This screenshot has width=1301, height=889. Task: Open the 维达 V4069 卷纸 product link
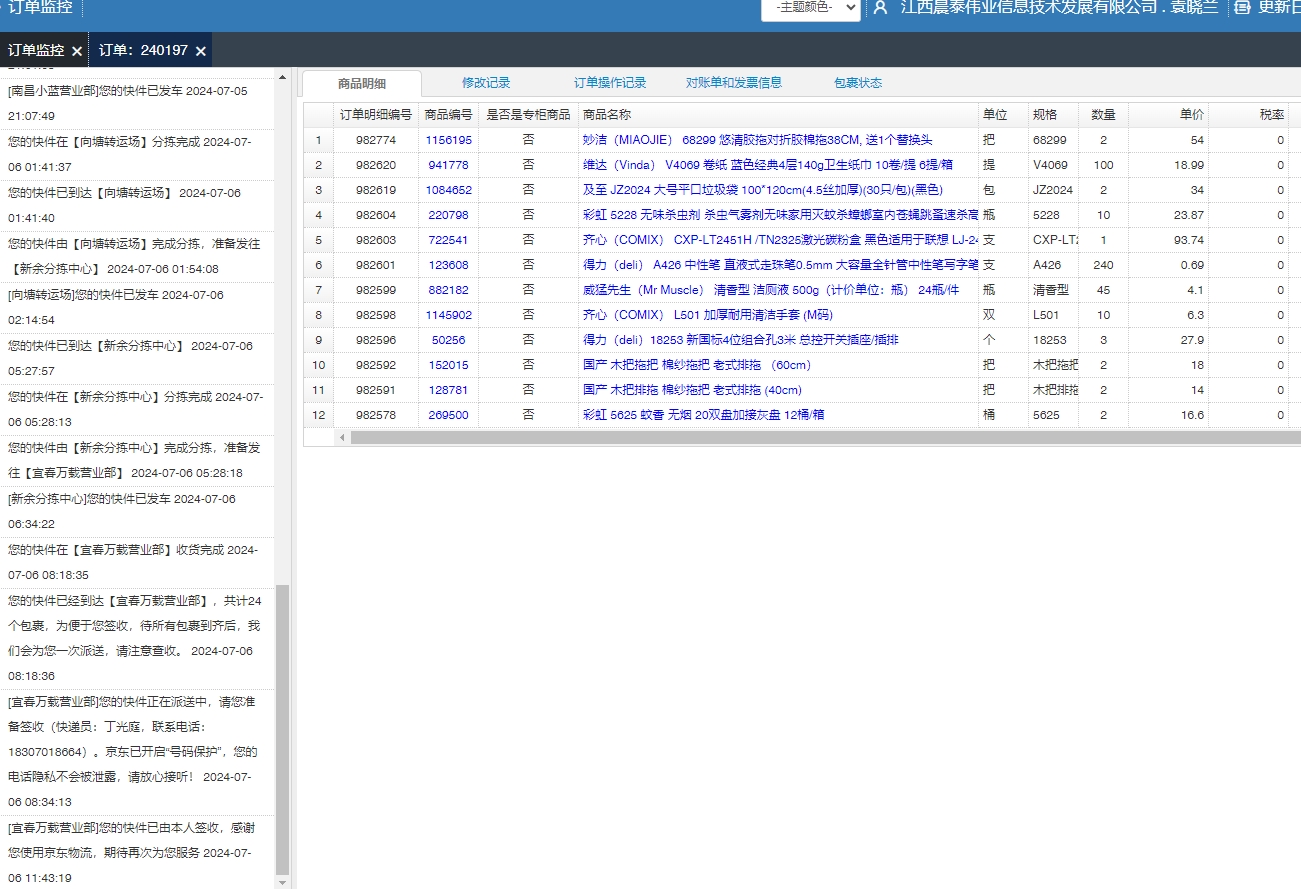(767, 165)
